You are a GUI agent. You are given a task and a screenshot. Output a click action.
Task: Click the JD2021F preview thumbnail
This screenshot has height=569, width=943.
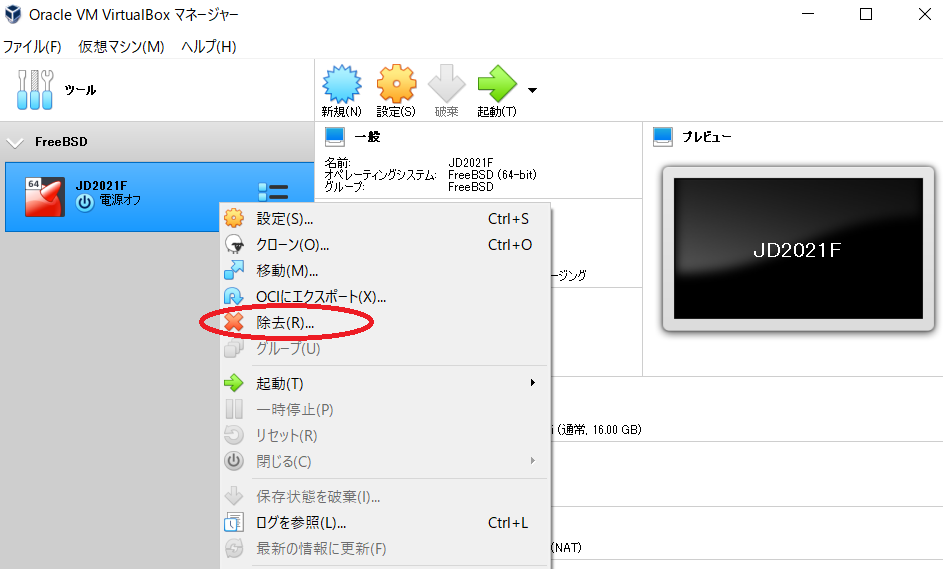(797, 249)
